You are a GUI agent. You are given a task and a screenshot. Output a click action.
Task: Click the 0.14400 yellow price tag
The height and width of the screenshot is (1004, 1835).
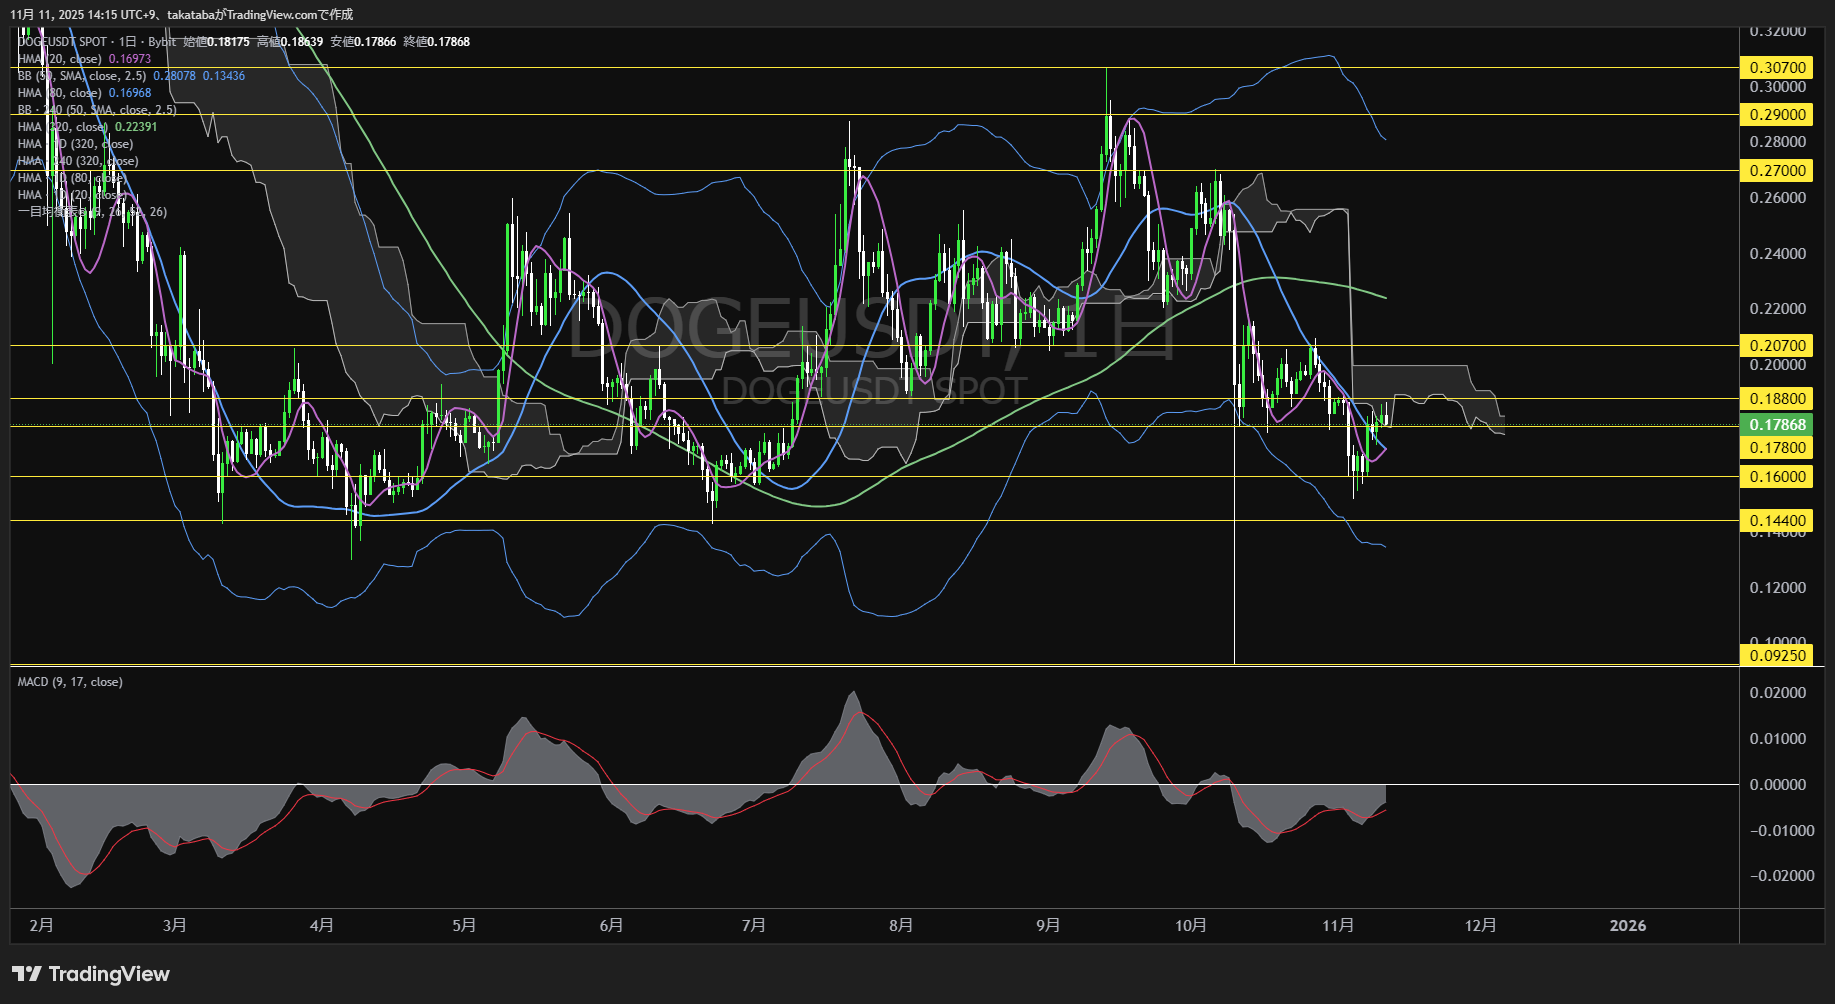tap(1777, 521)
